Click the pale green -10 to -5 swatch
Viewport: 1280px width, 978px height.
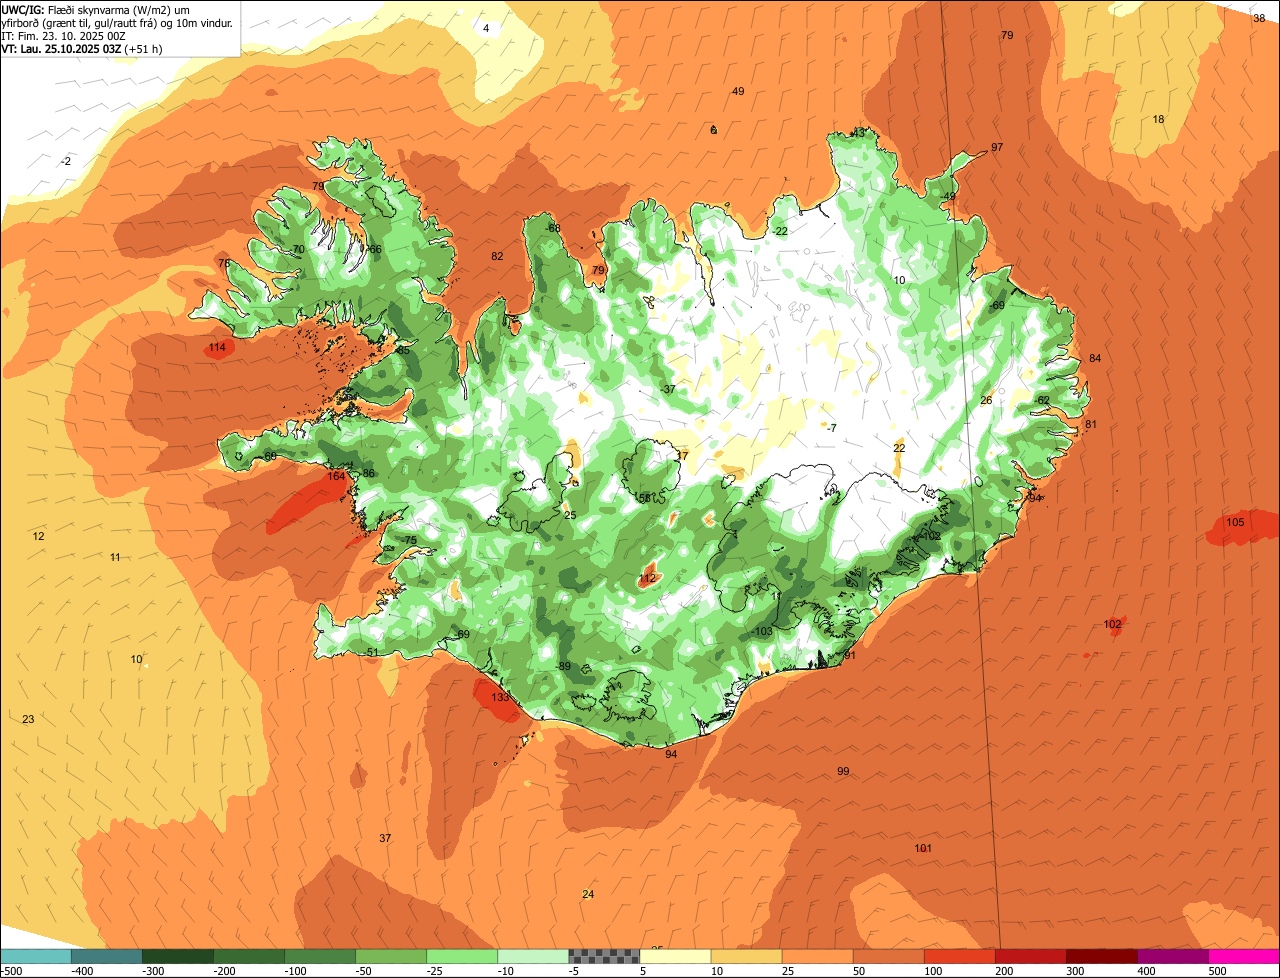(533, 956)
